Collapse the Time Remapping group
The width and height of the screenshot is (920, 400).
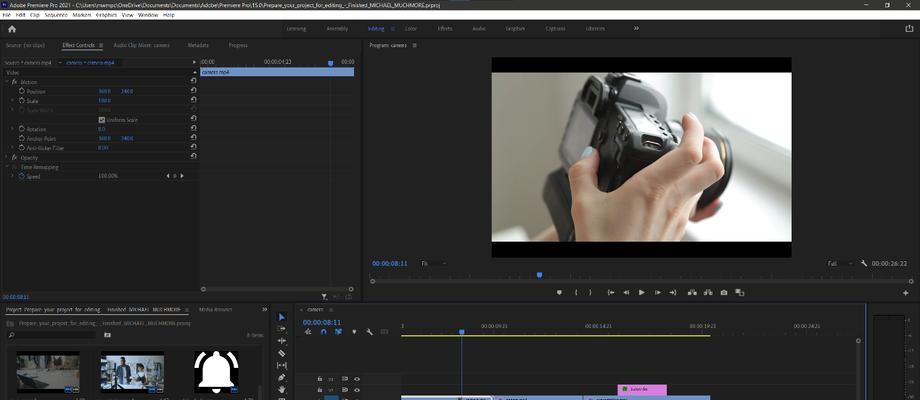click(x=8, y=167)
